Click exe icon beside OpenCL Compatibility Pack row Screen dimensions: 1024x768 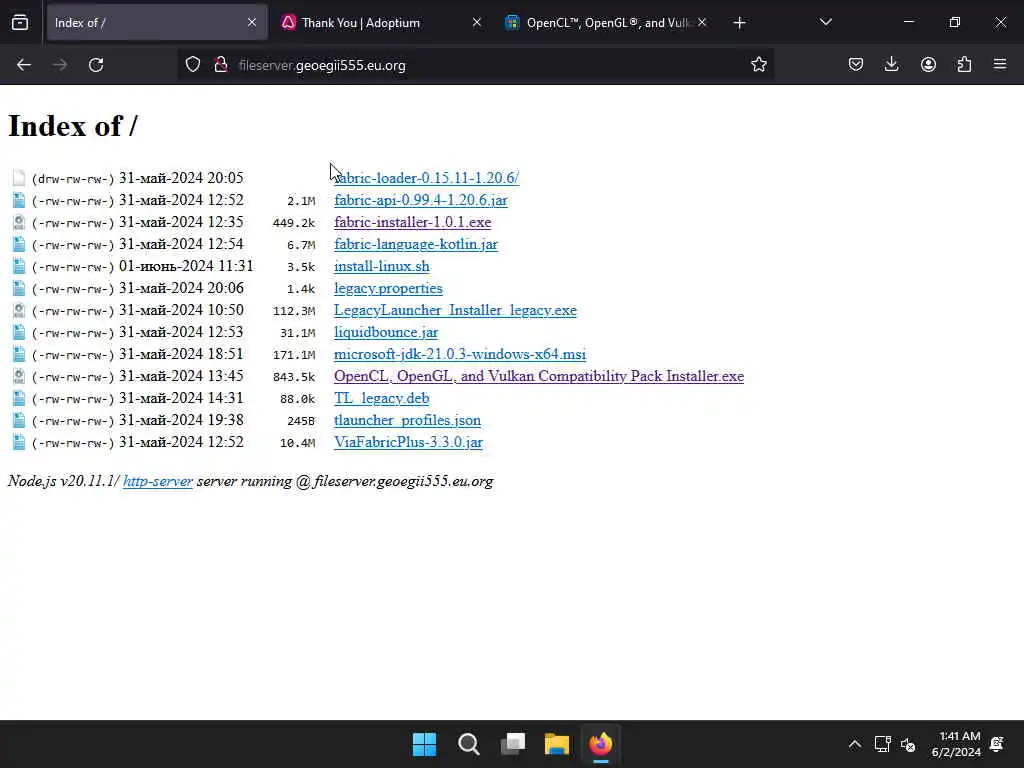pyautogui.click(x=19, y=376)
